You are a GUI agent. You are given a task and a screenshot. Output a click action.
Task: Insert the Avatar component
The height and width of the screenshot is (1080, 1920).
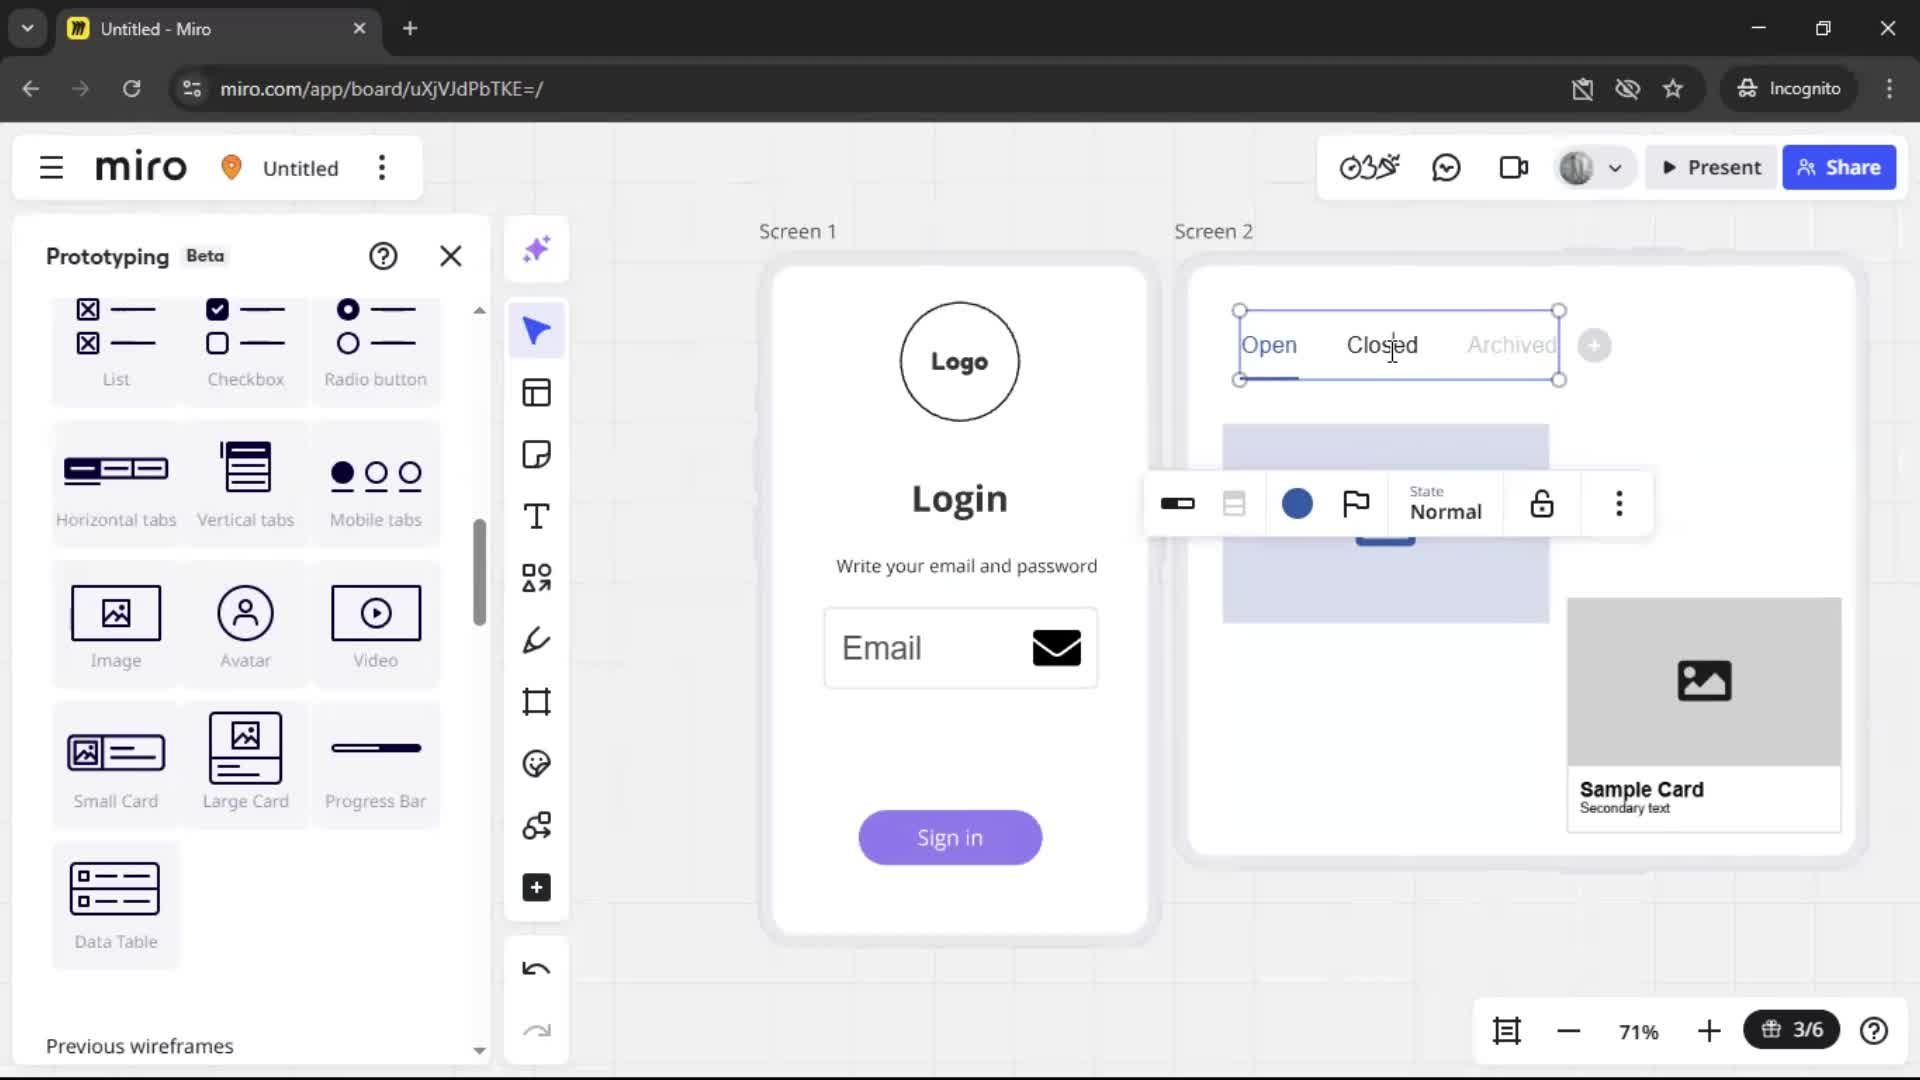[246, 625]
